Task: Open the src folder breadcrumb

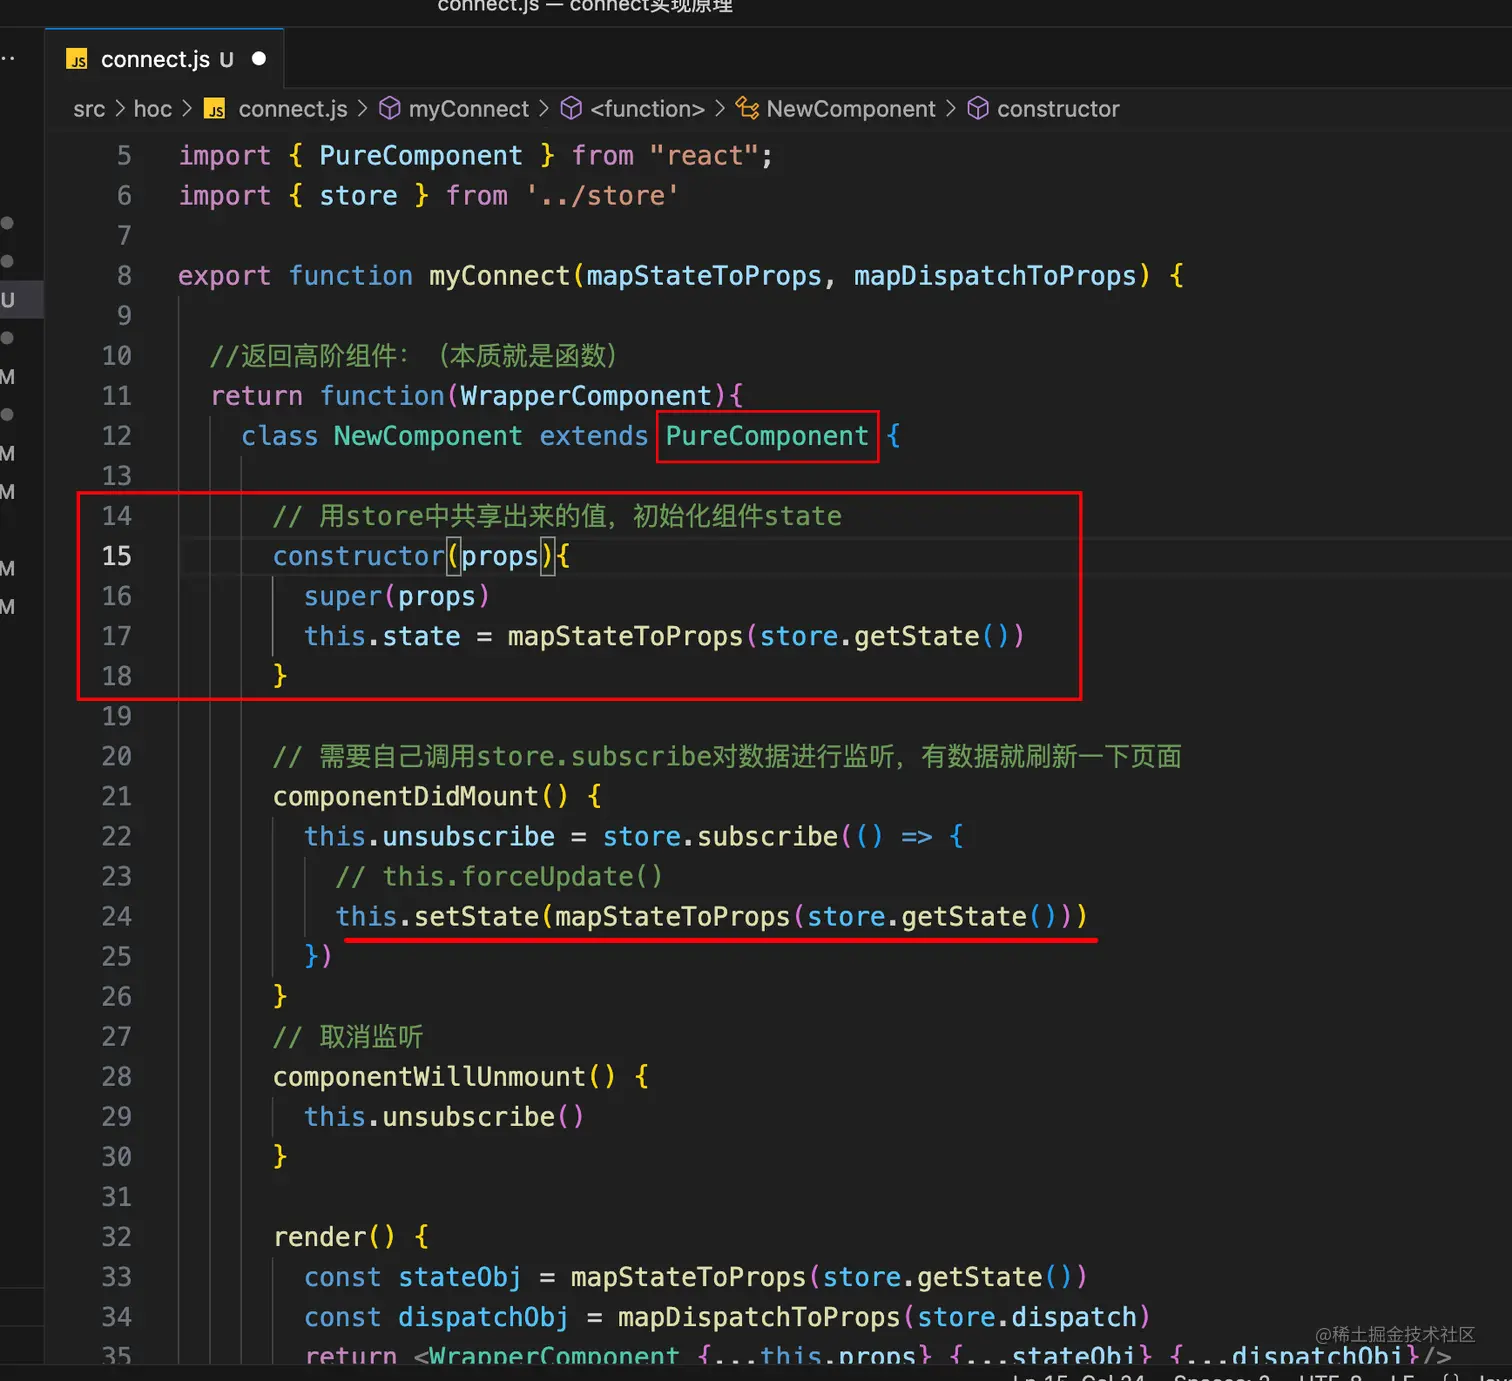Action: tap(89, 109)
